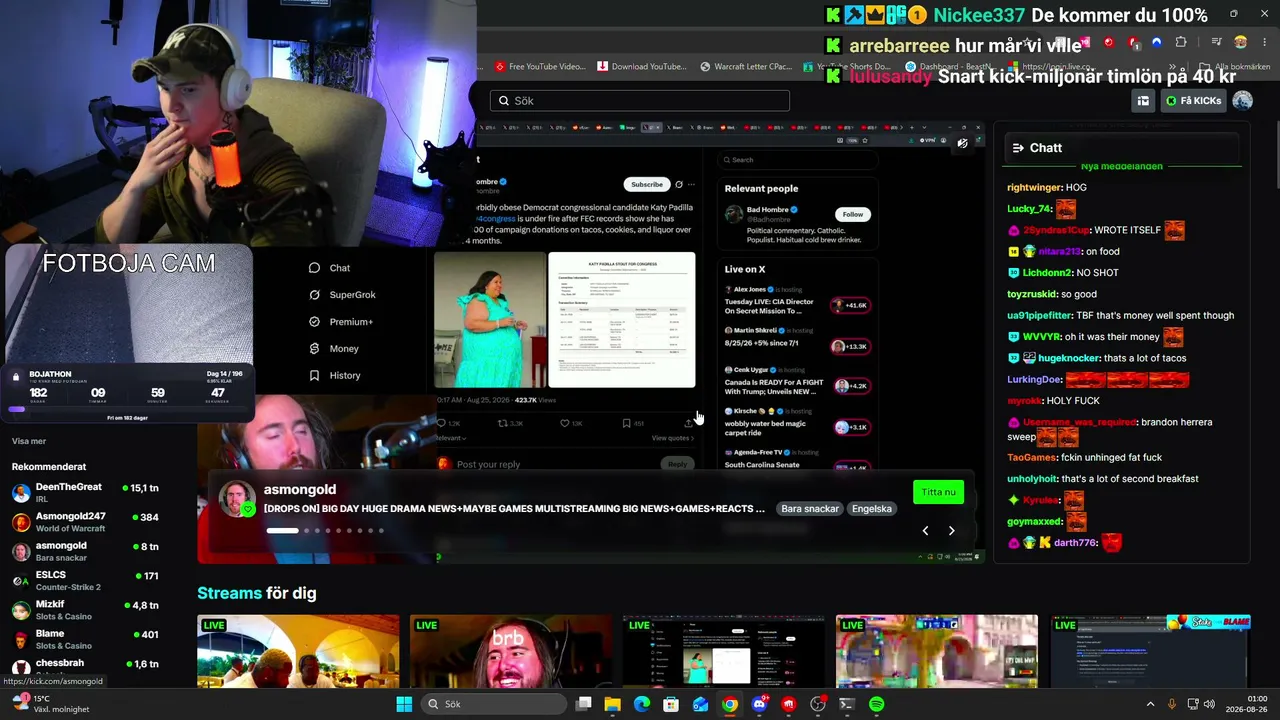Open the first live stream thumbnail under Streams för dig

tap(298, 652)
